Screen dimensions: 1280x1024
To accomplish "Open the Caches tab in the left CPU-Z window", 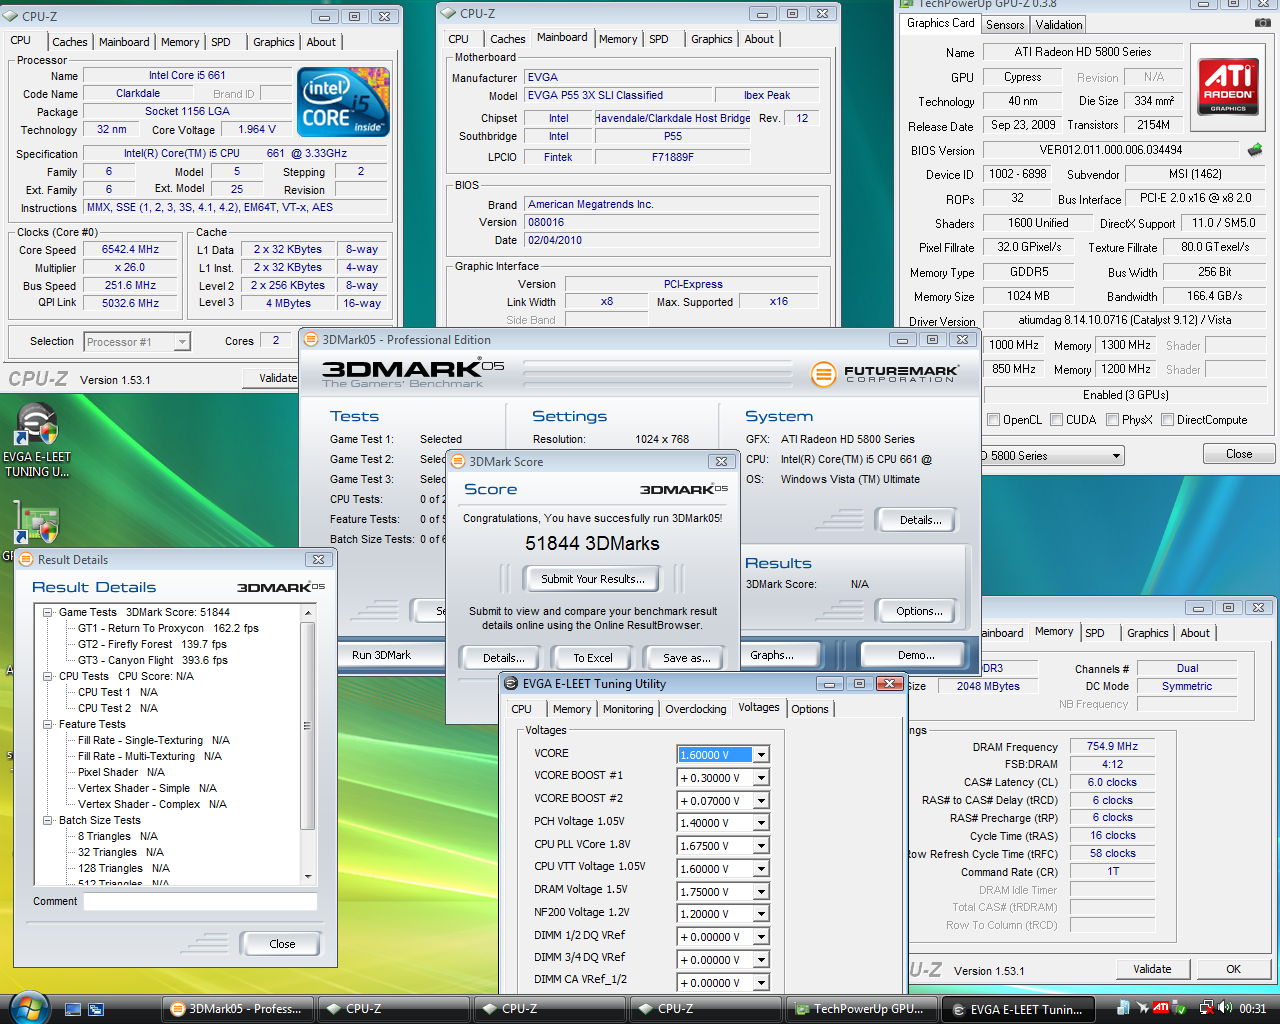I will pos(70,42).
